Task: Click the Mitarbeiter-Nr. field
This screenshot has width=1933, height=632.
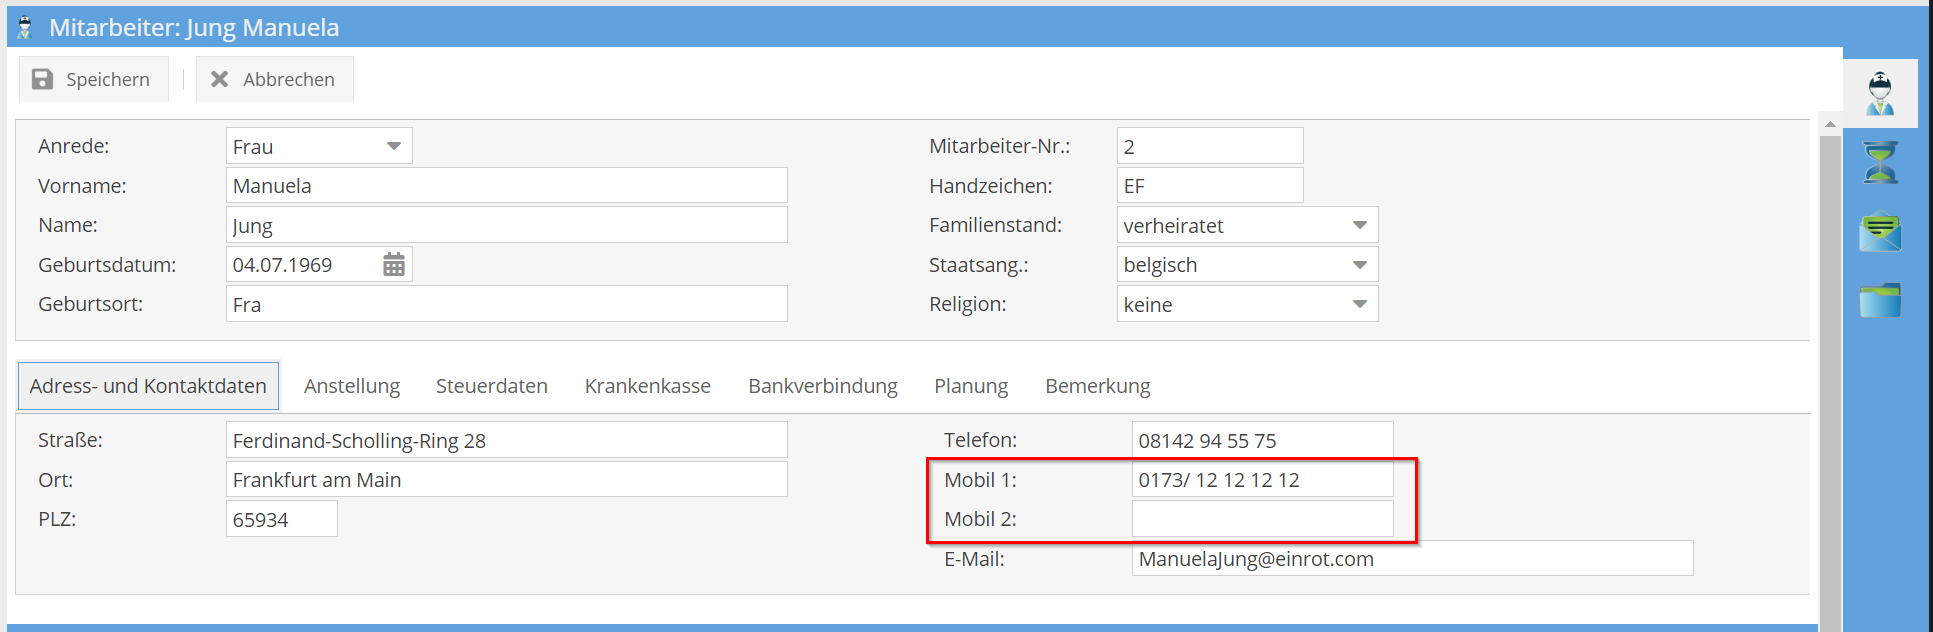Action: [x=1210, y=146]
